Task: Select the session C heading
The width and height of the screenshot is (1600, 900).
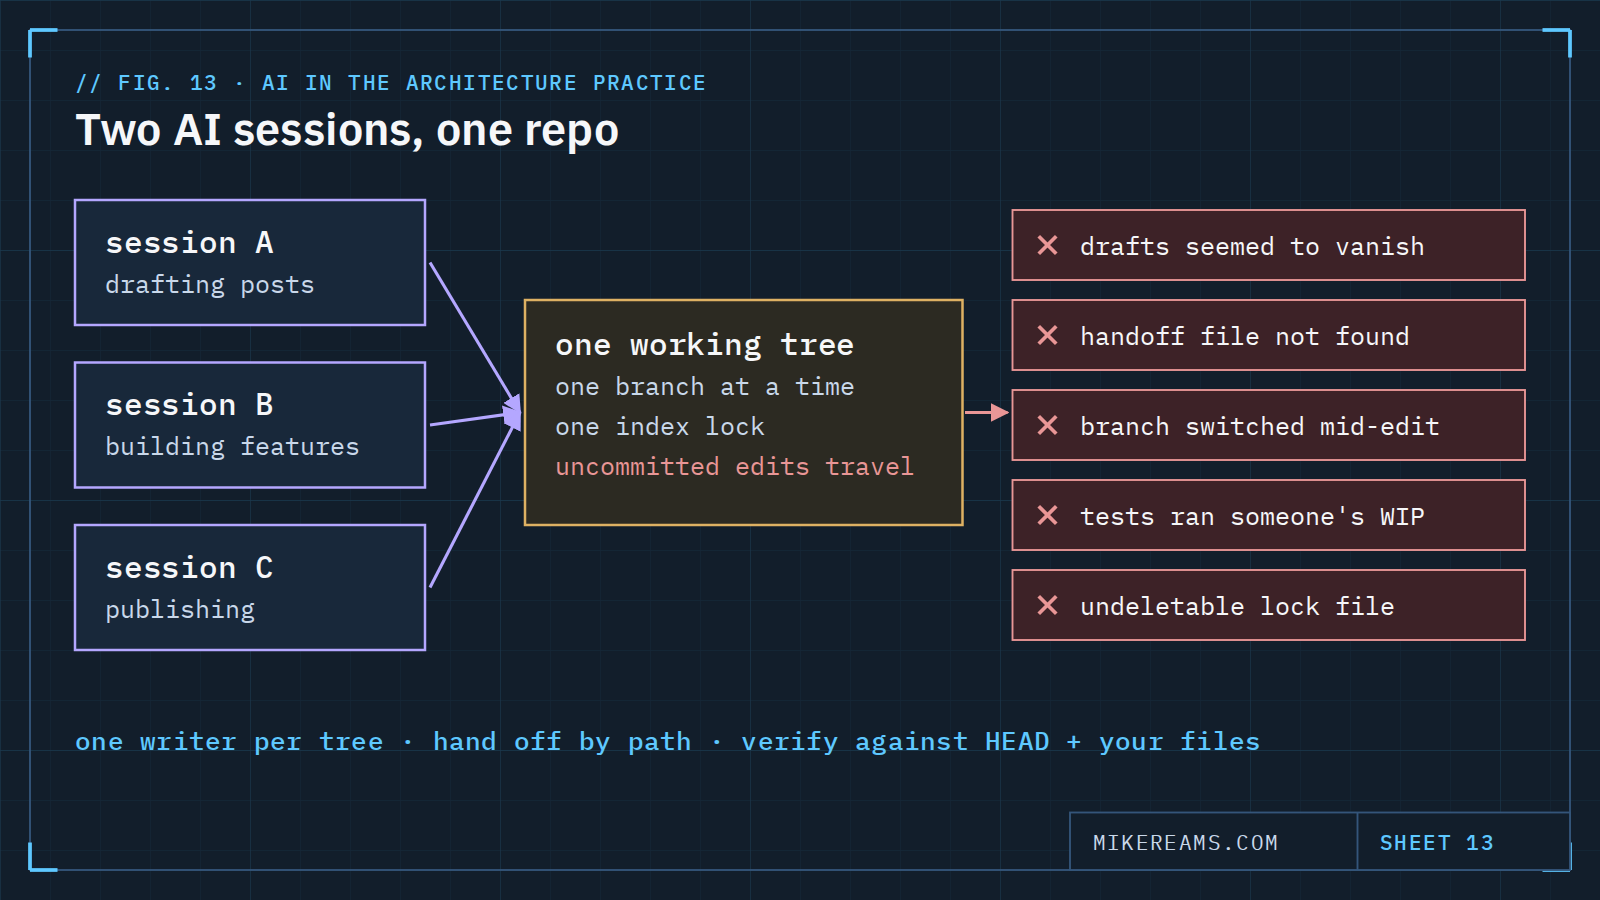Action: pyautogui.click(x=190, y=568)
